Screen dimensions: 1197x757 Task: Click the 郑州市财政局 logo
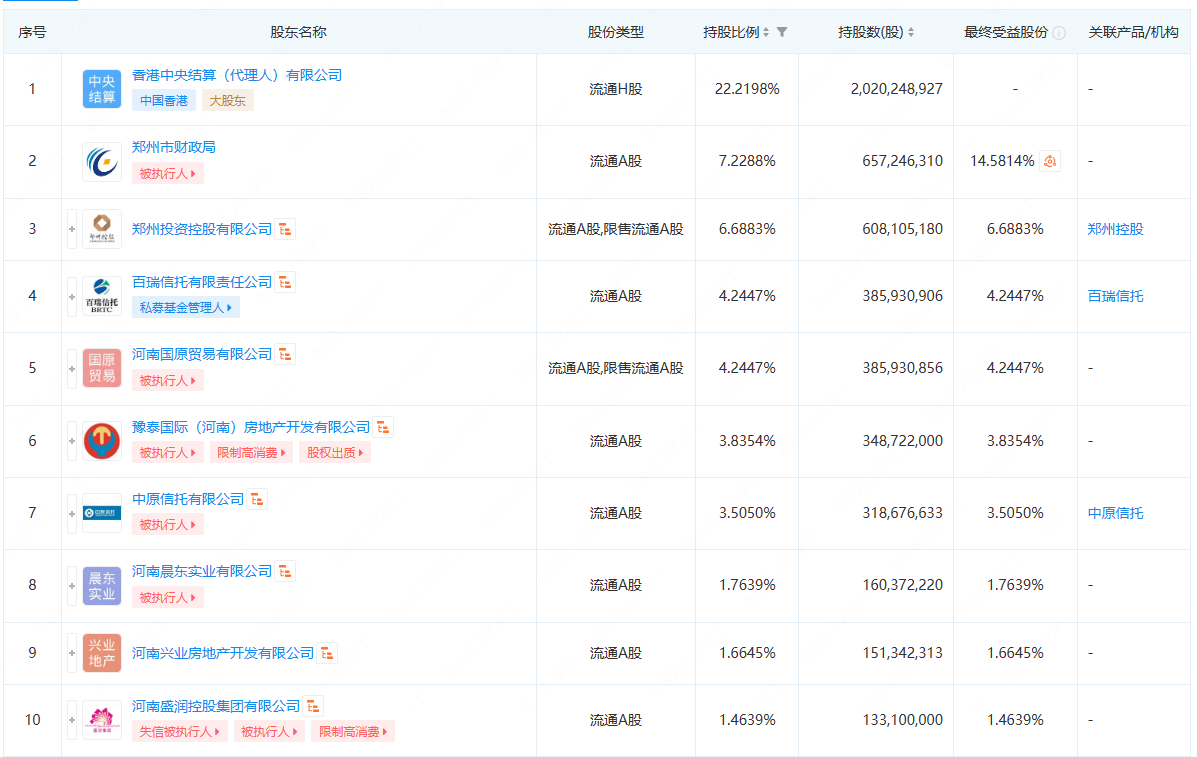tap(102, 162)
